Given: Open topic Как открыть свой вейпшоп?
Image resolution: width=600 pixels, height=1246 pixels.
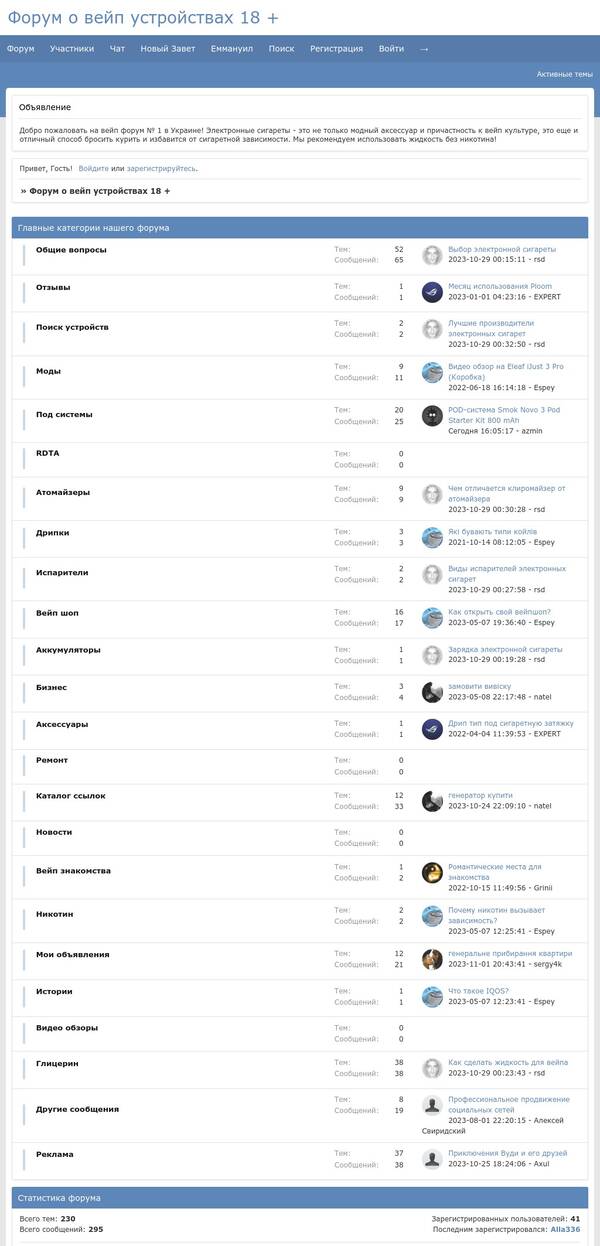Looking at the screenshot, I should pyautogui.click(x=499, y=612).
